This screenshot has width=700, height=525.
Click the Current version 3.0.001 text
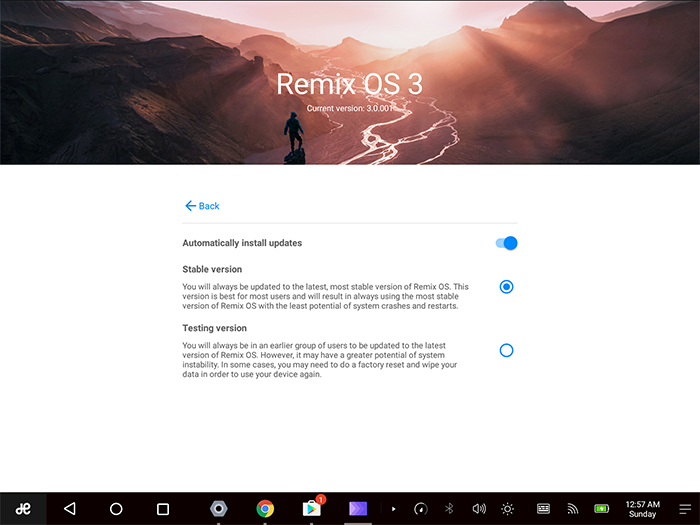click(350, 108)
